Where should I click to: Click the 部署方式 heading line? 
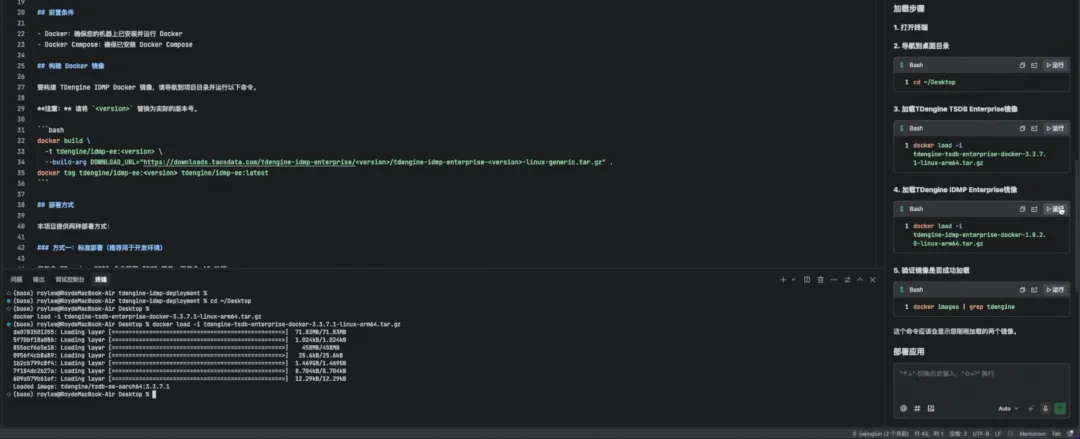coord(56,205)
